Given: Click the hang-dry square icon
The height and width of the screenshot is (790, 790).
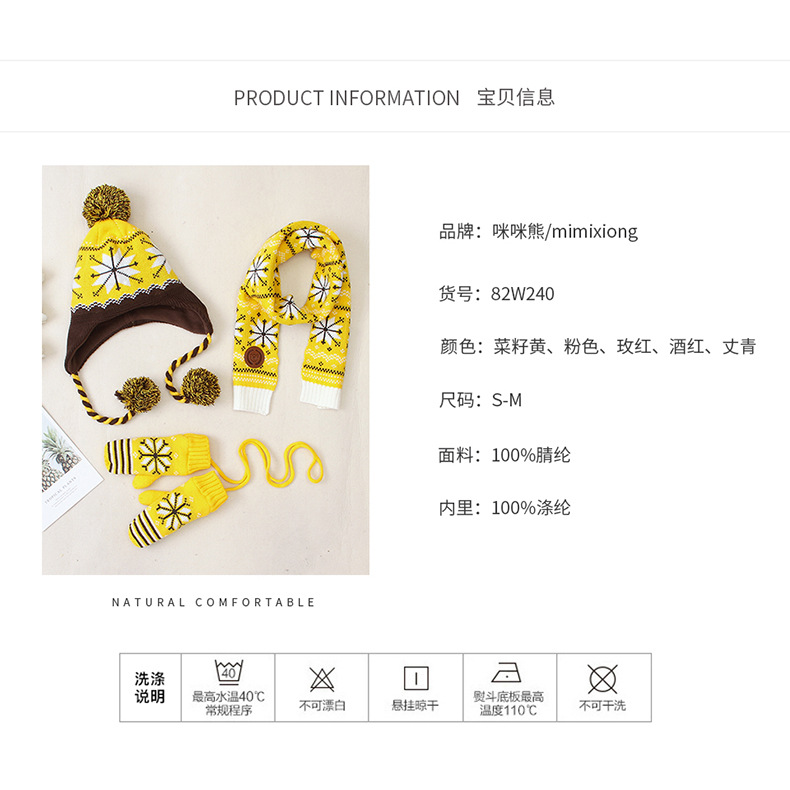Looking at the screenshot, I should tap(416, 678).
